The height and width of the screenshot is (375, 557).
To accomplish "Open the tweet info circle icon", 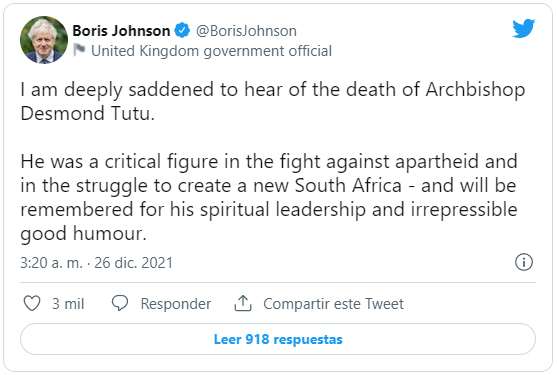I will tap(524, 262).
